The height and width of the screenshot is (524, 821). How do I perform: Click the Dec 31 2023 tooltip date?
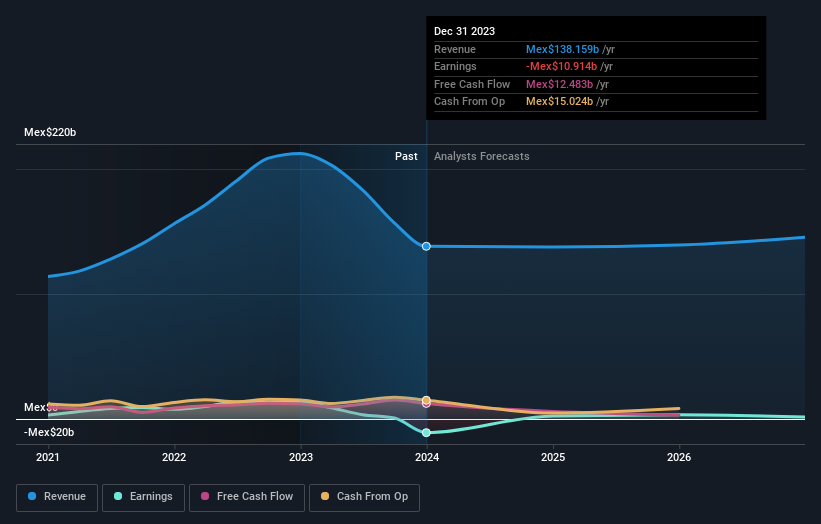[x=464, y=31]
